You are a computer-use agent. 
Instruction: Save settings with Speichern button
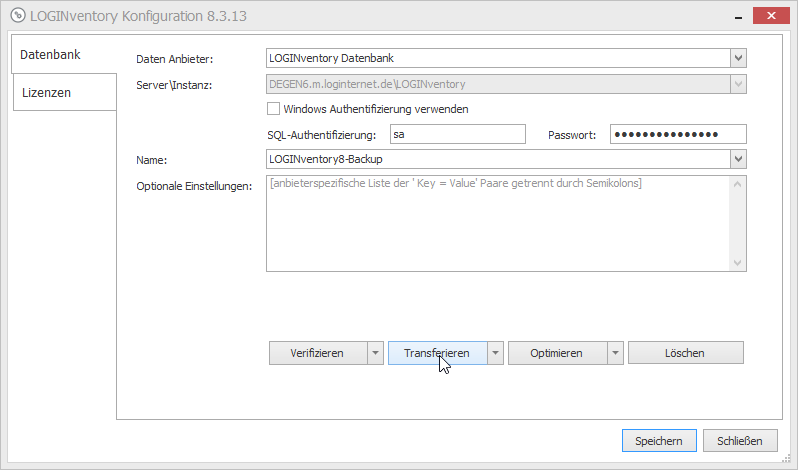(659, 440)
